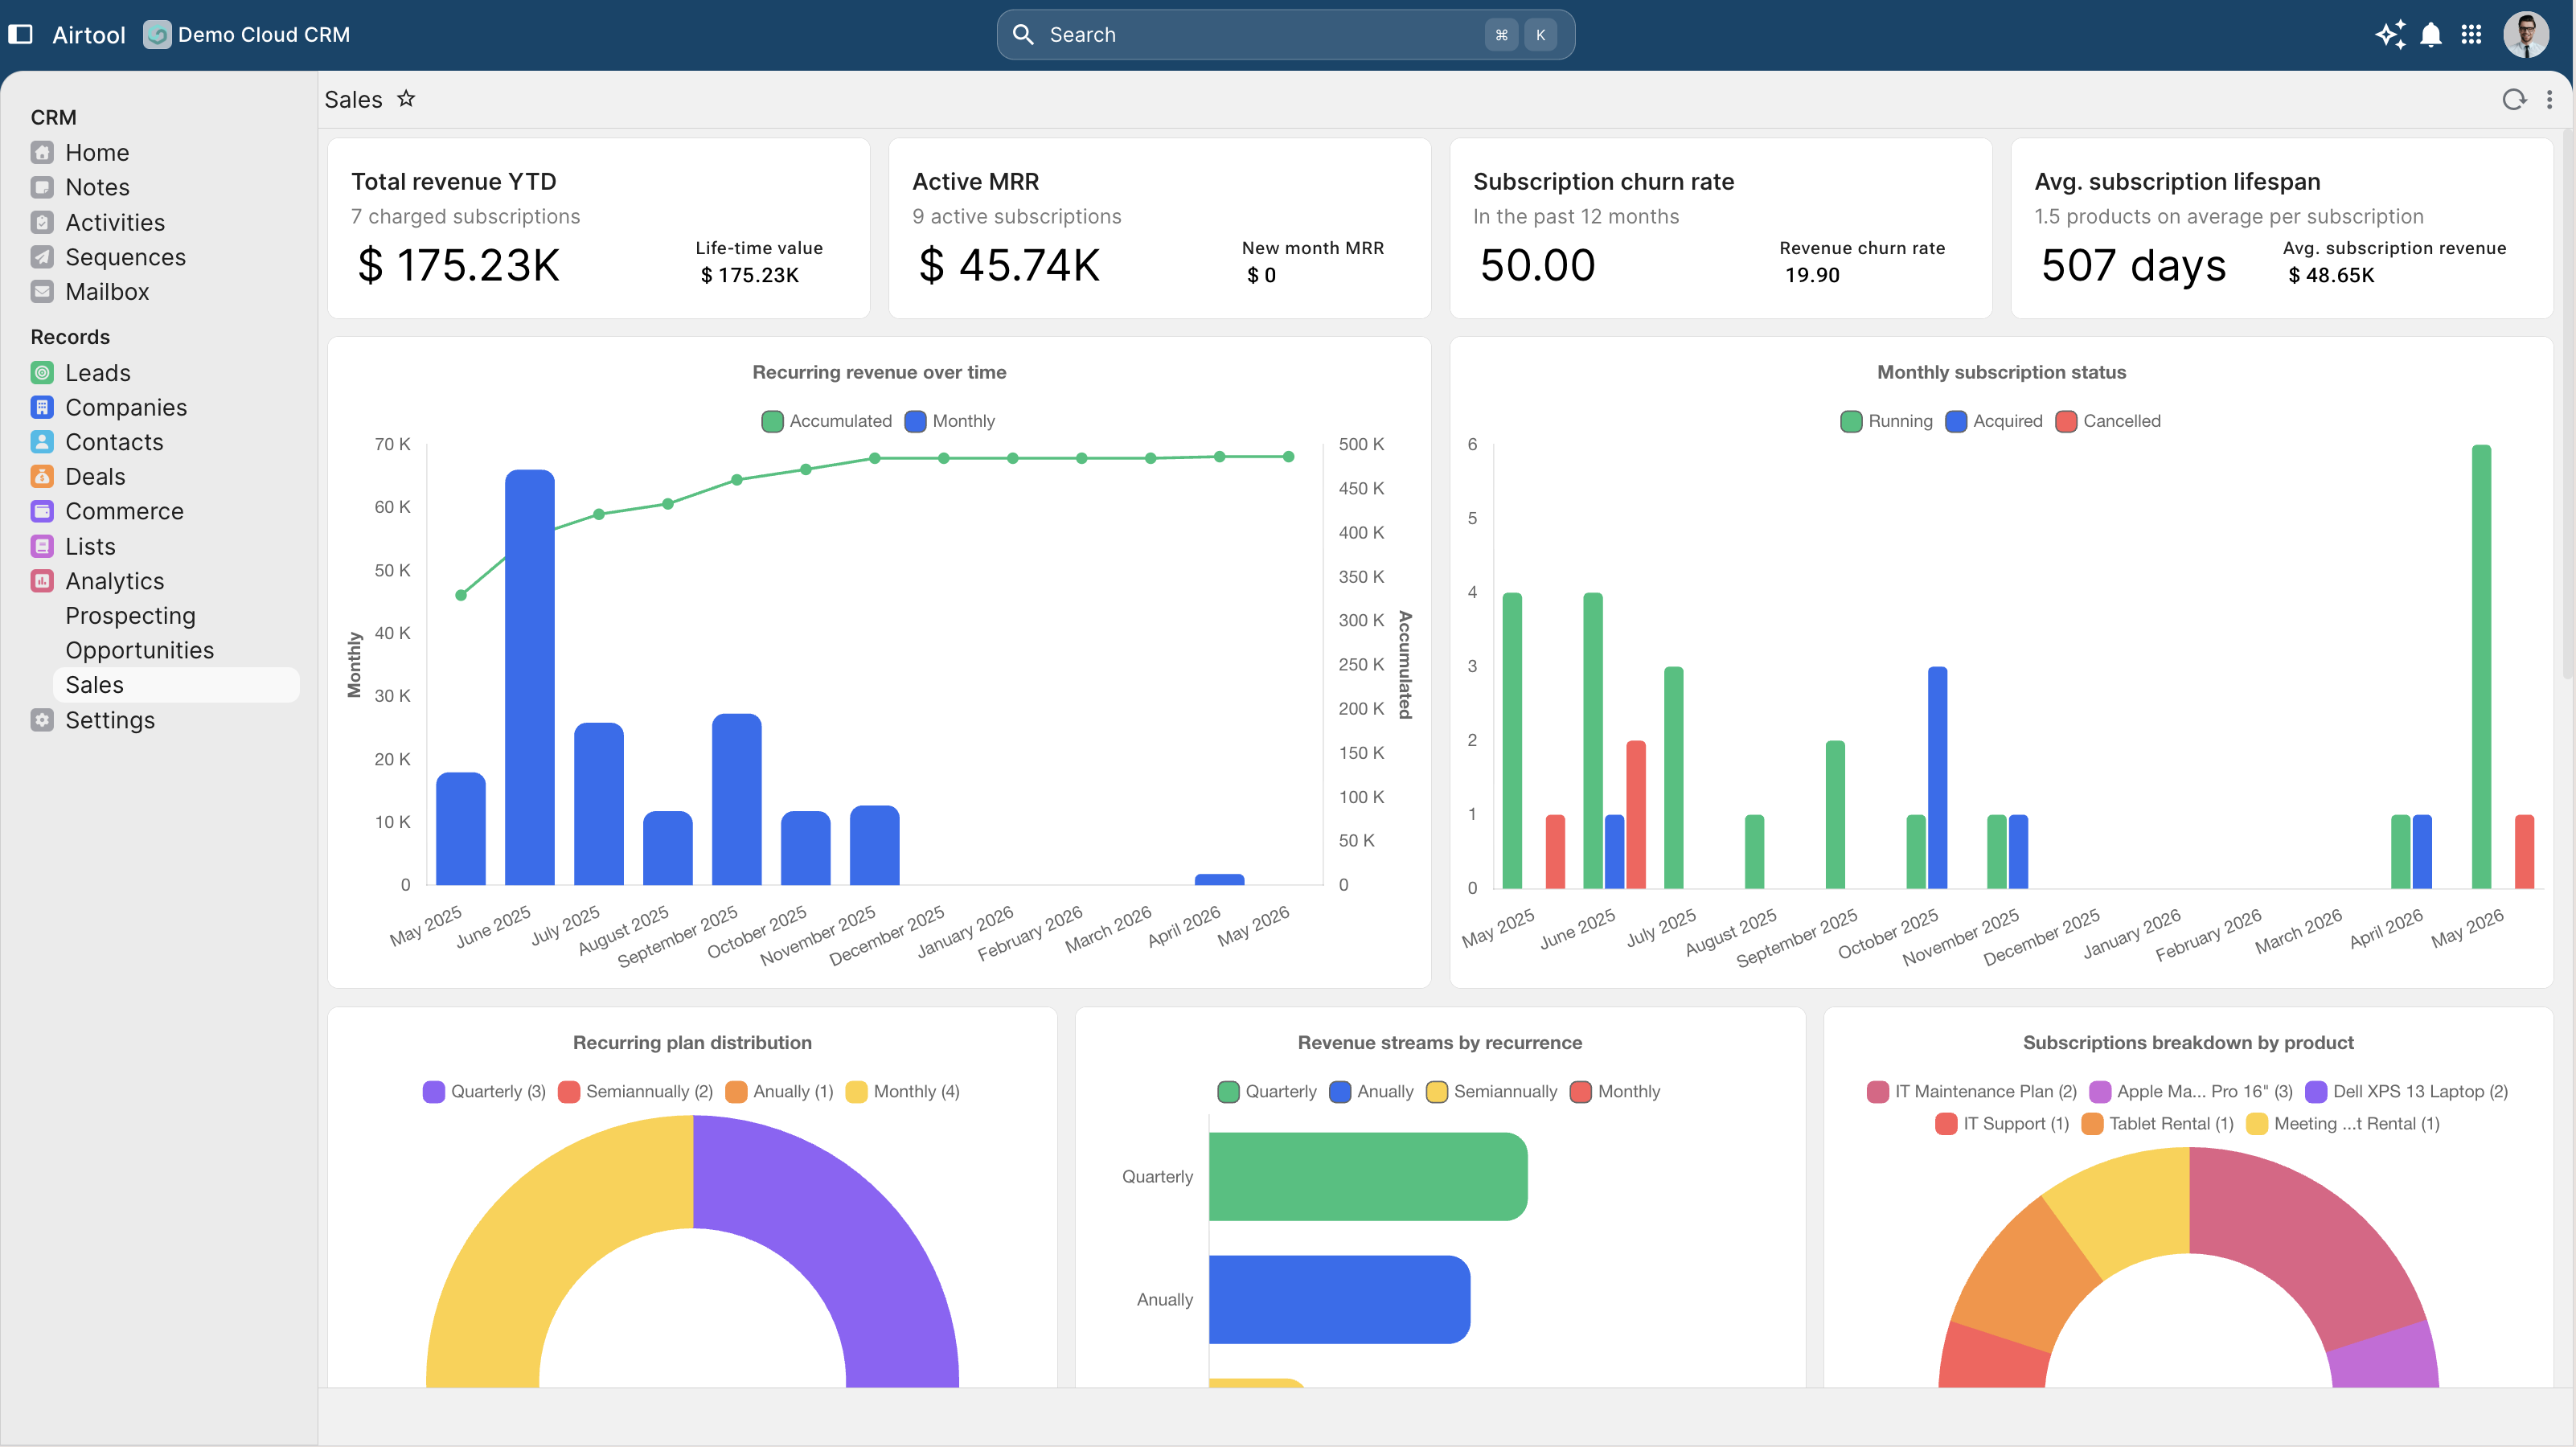Click the Airtool brand name
This screenshot has width=2576, height=1447.
pyautogui.click(x=89, y=35)
